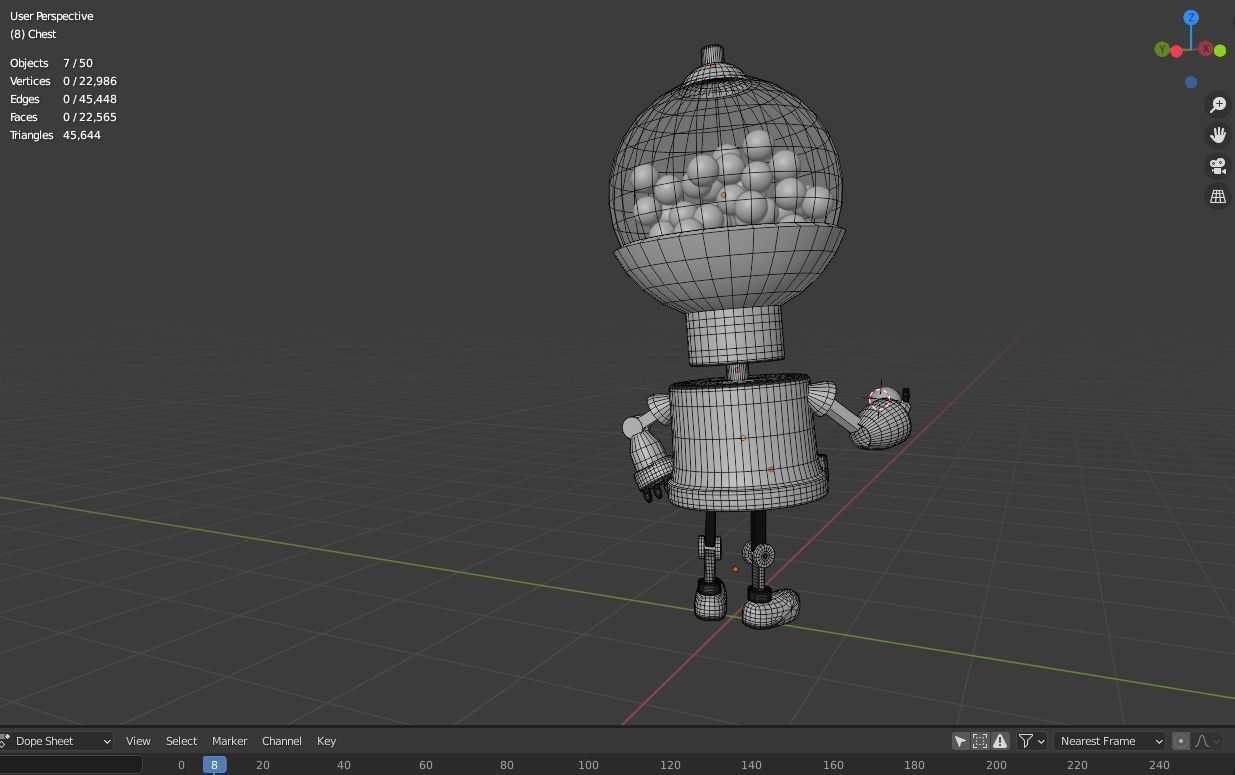Click the Faces '0 / 22,565' statistic
1235x775 pixels.
[x=90, y=117]
